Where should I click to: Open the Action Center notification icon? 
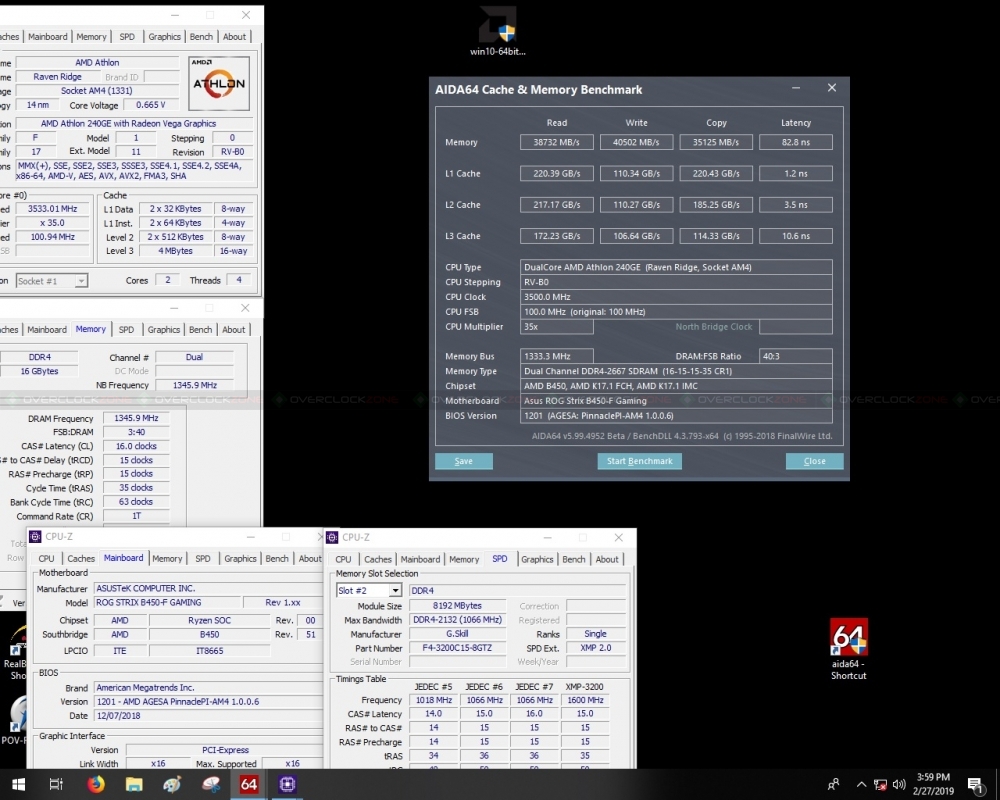[x=977, y=784]
